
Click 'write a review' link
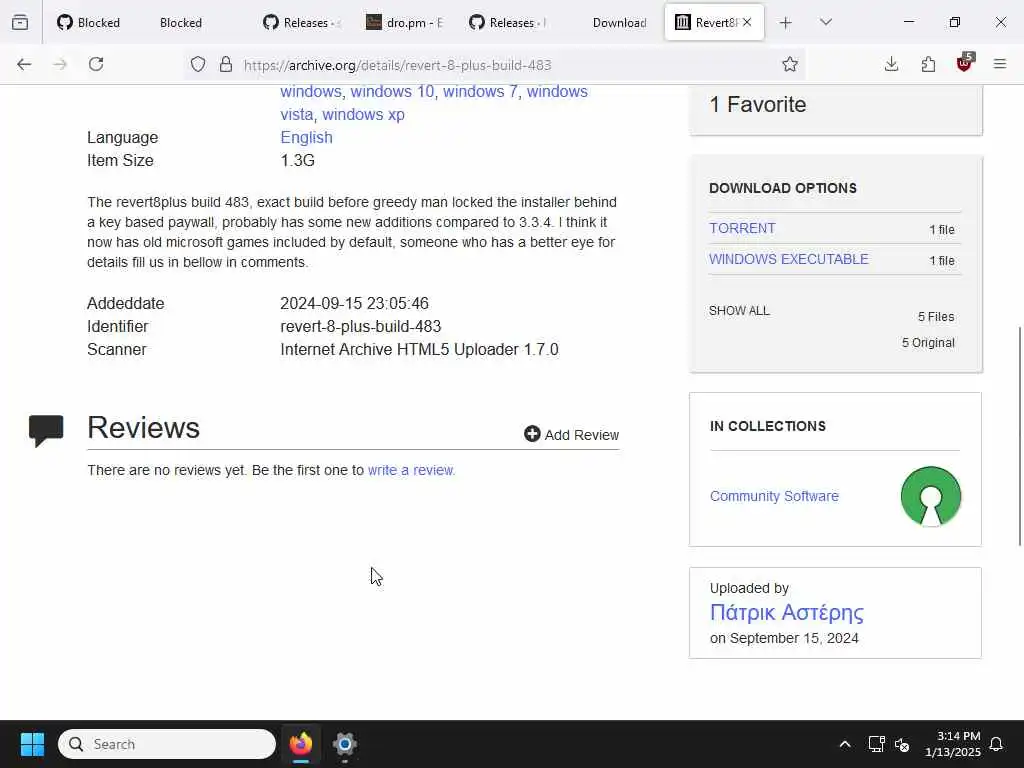point(411,470)
